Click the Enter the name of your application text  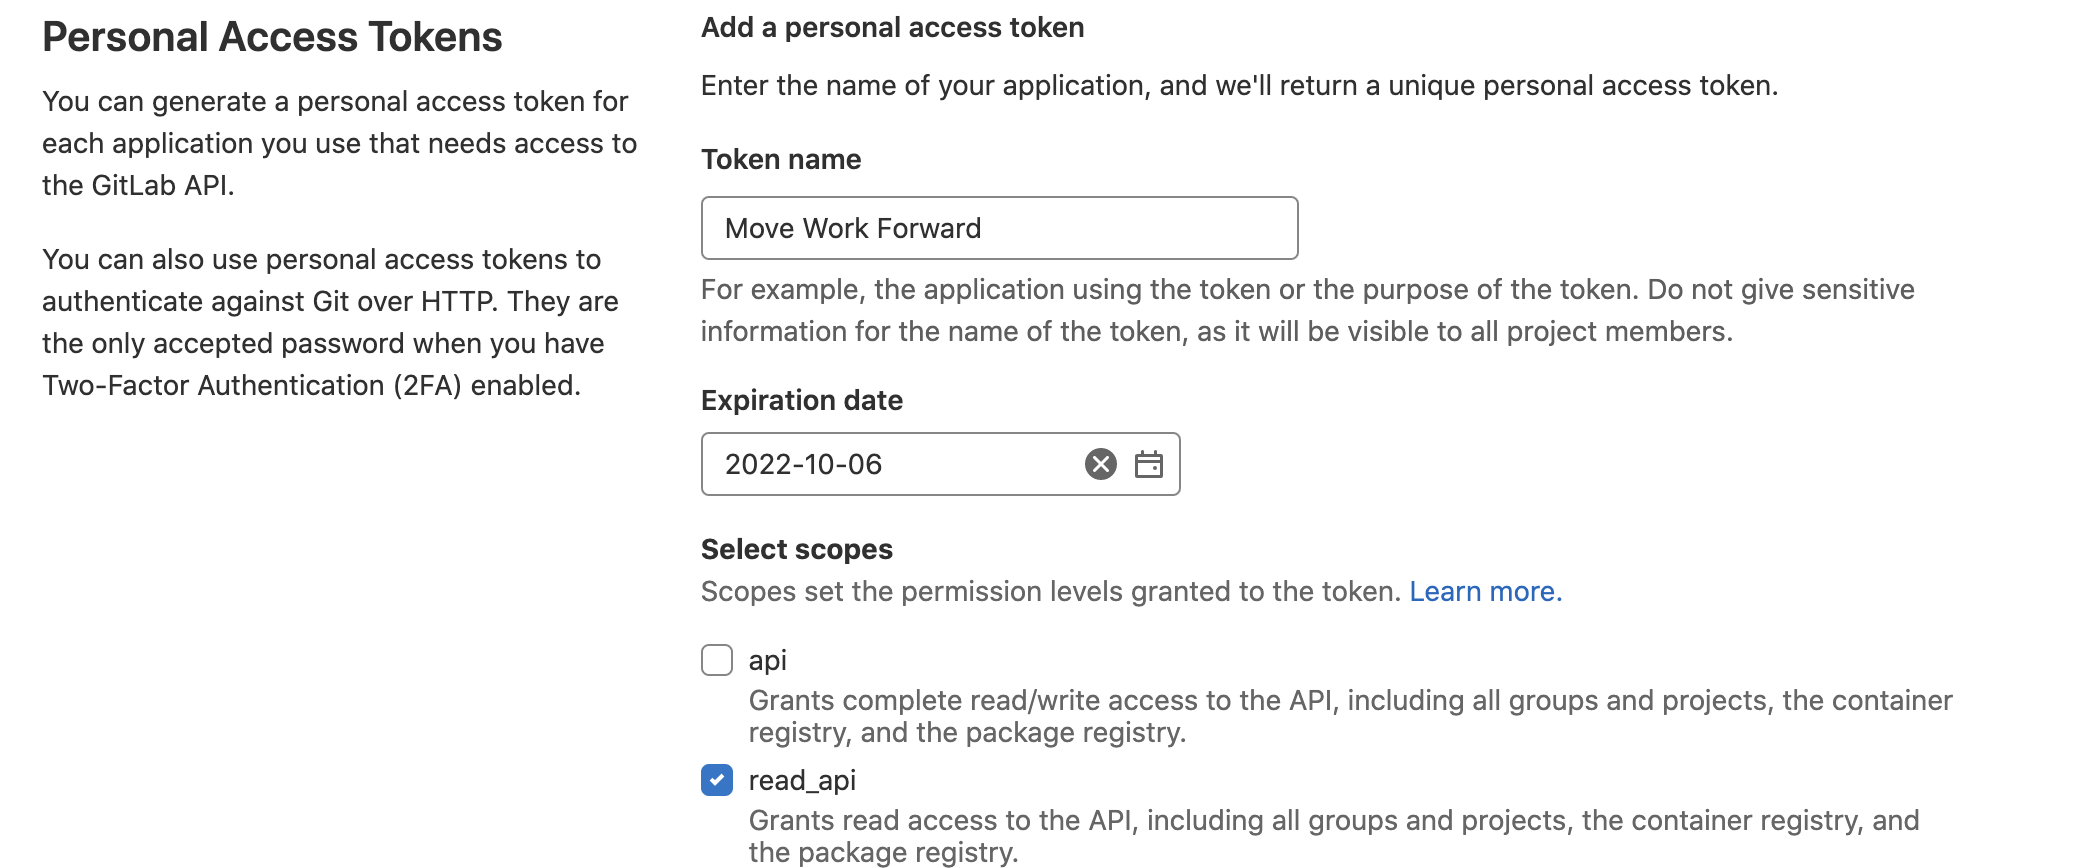pyautogui.click(x=1239, y=86)
